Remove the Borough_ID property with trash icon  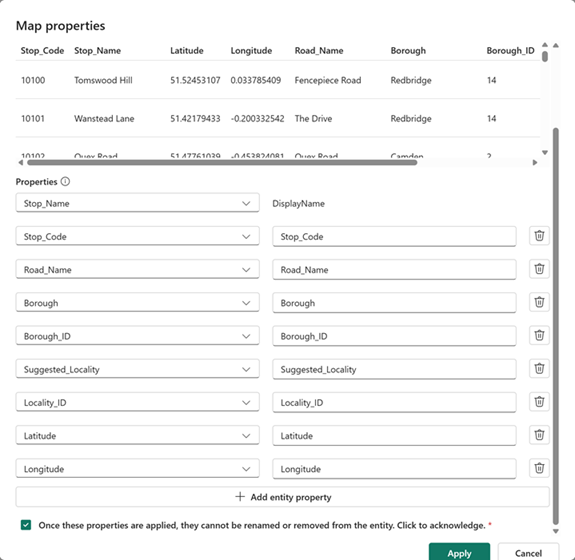pos(539,335)
